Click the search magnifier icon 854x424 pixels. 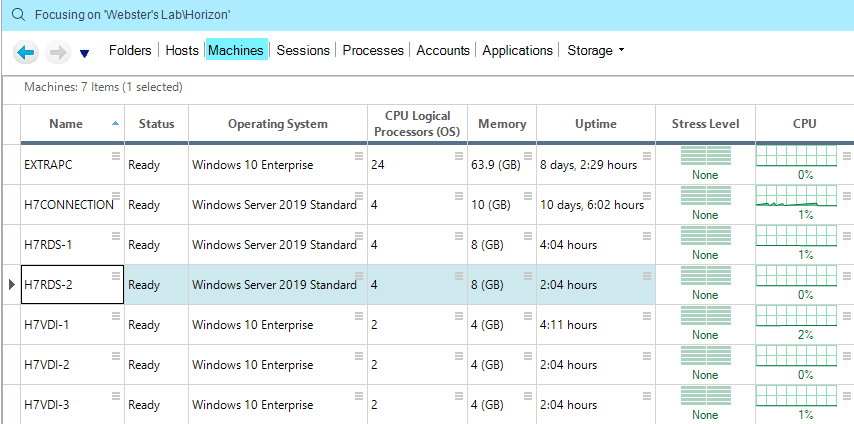[x=17, y=16]
